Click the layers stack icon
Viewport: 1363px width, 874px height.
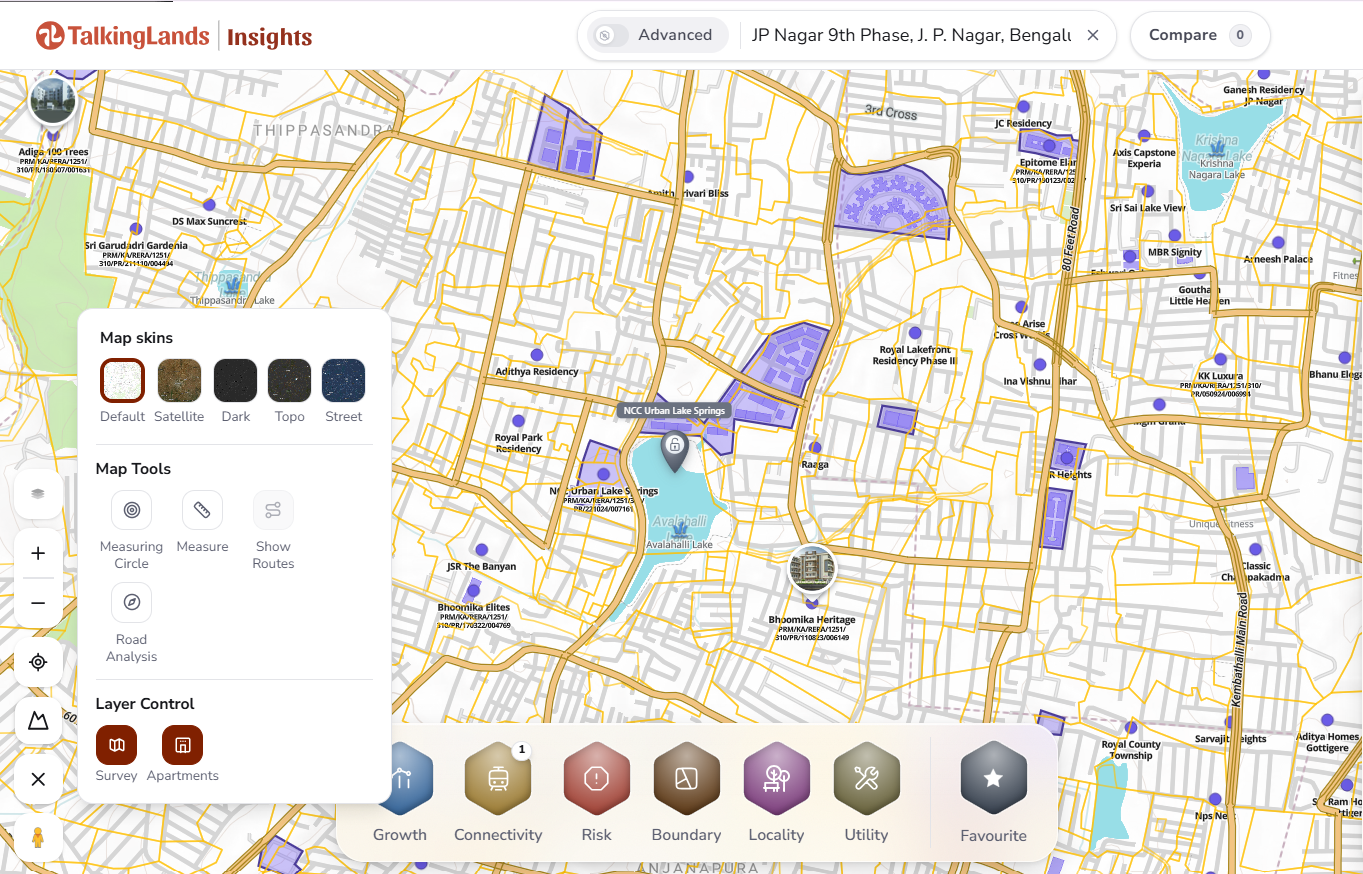tap(38, 493)
